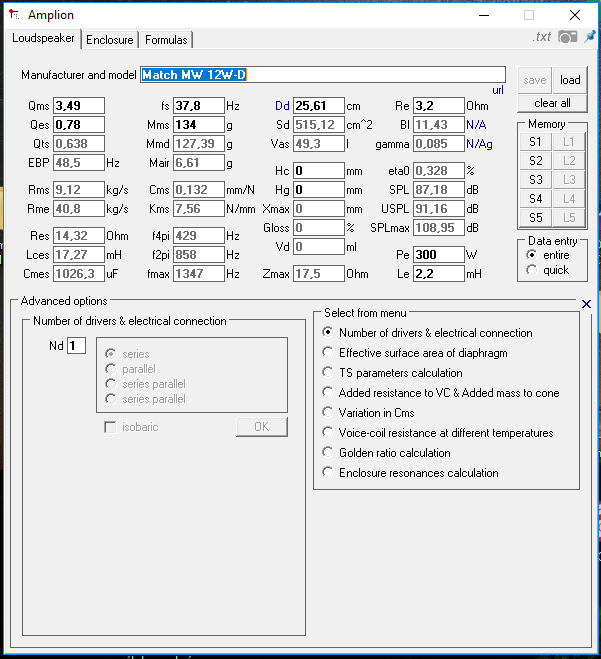This screenshot has width=601, height=659.
Task: Click the OK button in drivers group
Action: (262, 427)
